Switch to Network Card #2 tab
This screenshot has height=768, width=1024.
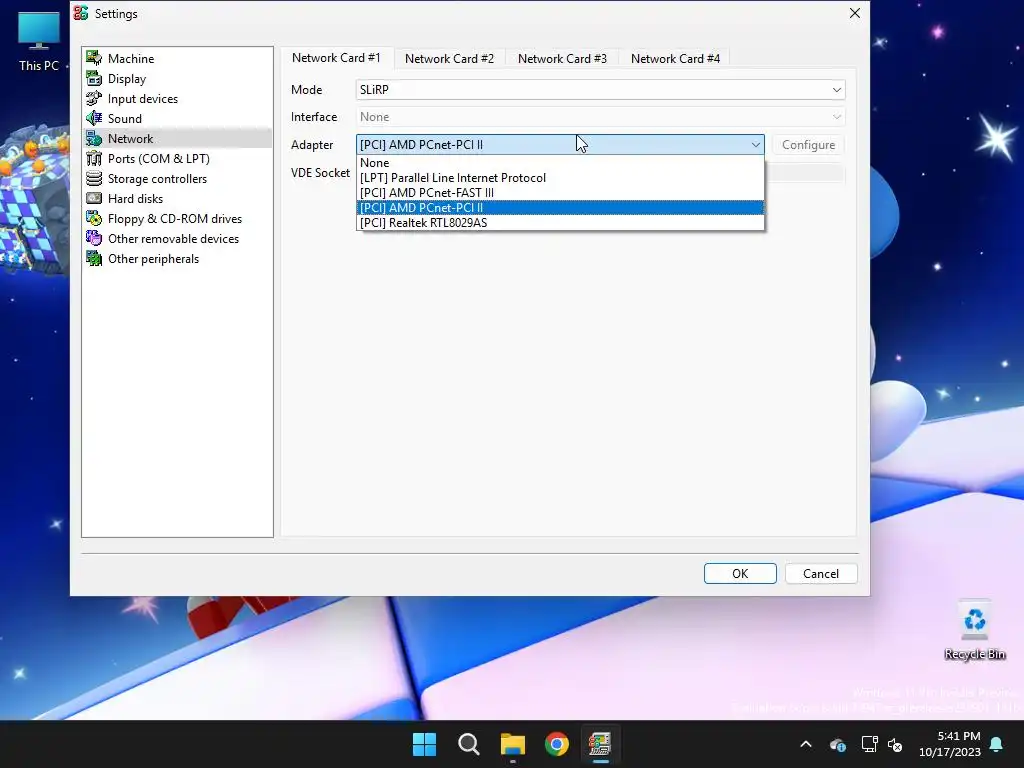(449, 59)
